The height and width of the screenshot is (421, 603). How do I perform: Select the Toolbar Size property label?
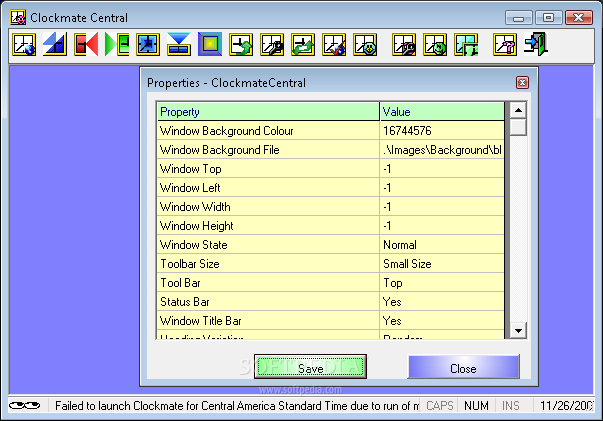point(190,264)
